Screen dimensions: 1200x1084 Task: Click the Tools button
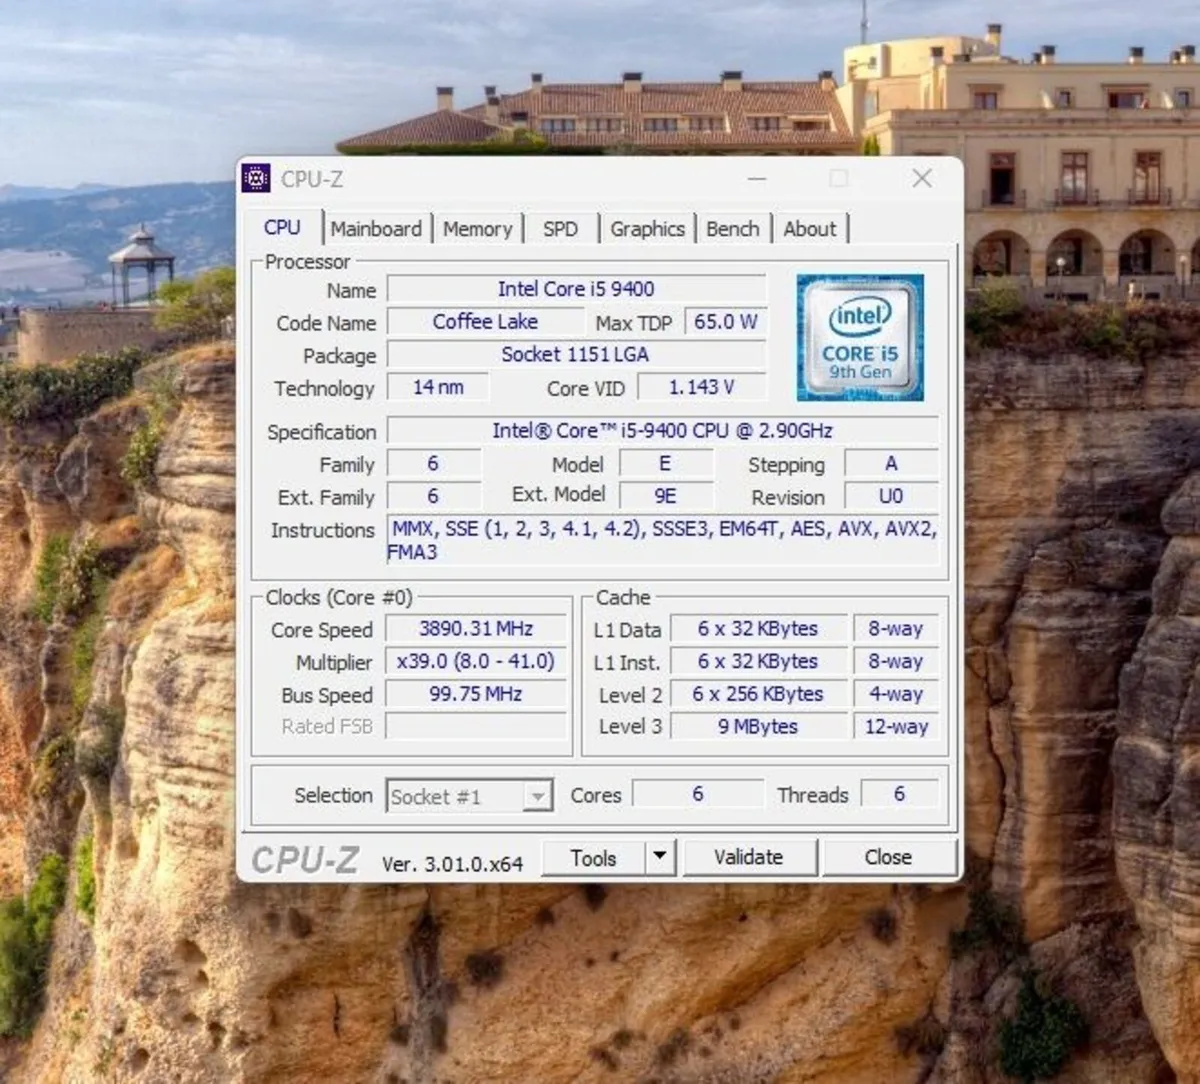pos(594,858)
